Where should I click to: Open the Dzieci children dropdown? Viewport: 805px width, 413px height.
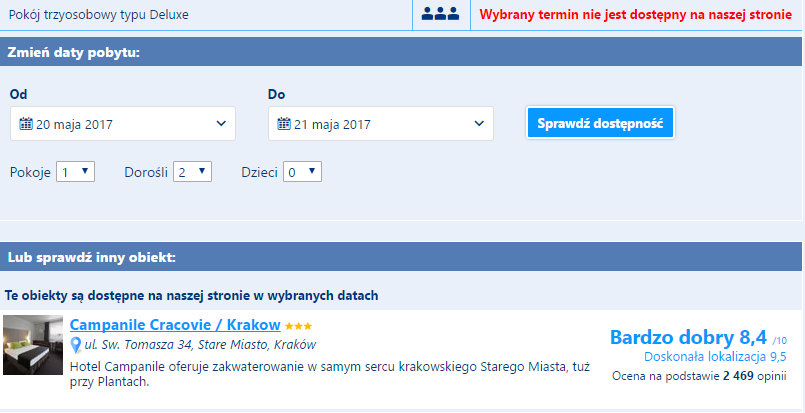point(302,172)
